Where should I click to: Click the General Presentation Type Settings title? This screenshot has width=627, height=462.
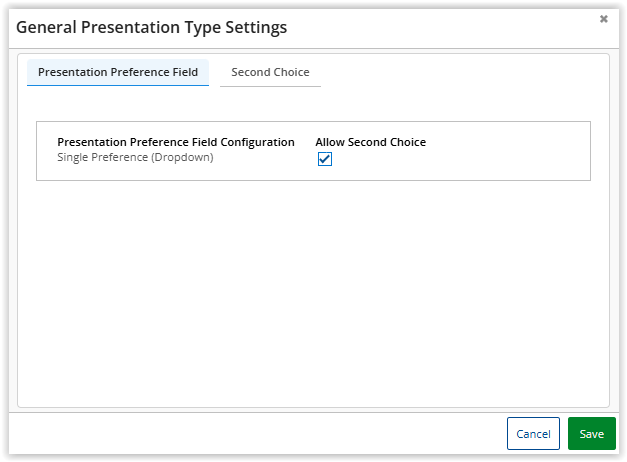click(151, 27)
